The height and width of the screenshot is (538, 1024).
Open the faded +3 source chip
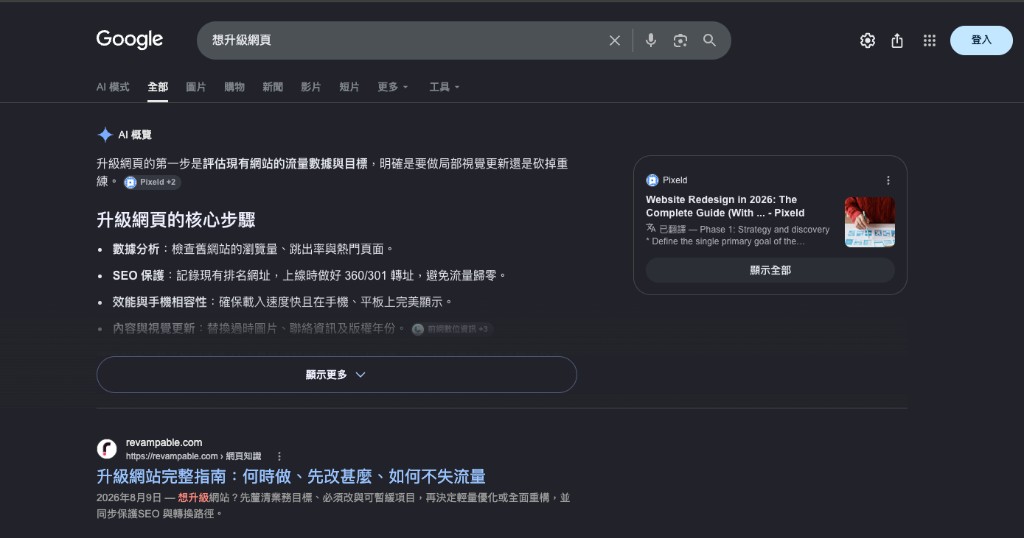click(451, 329)
